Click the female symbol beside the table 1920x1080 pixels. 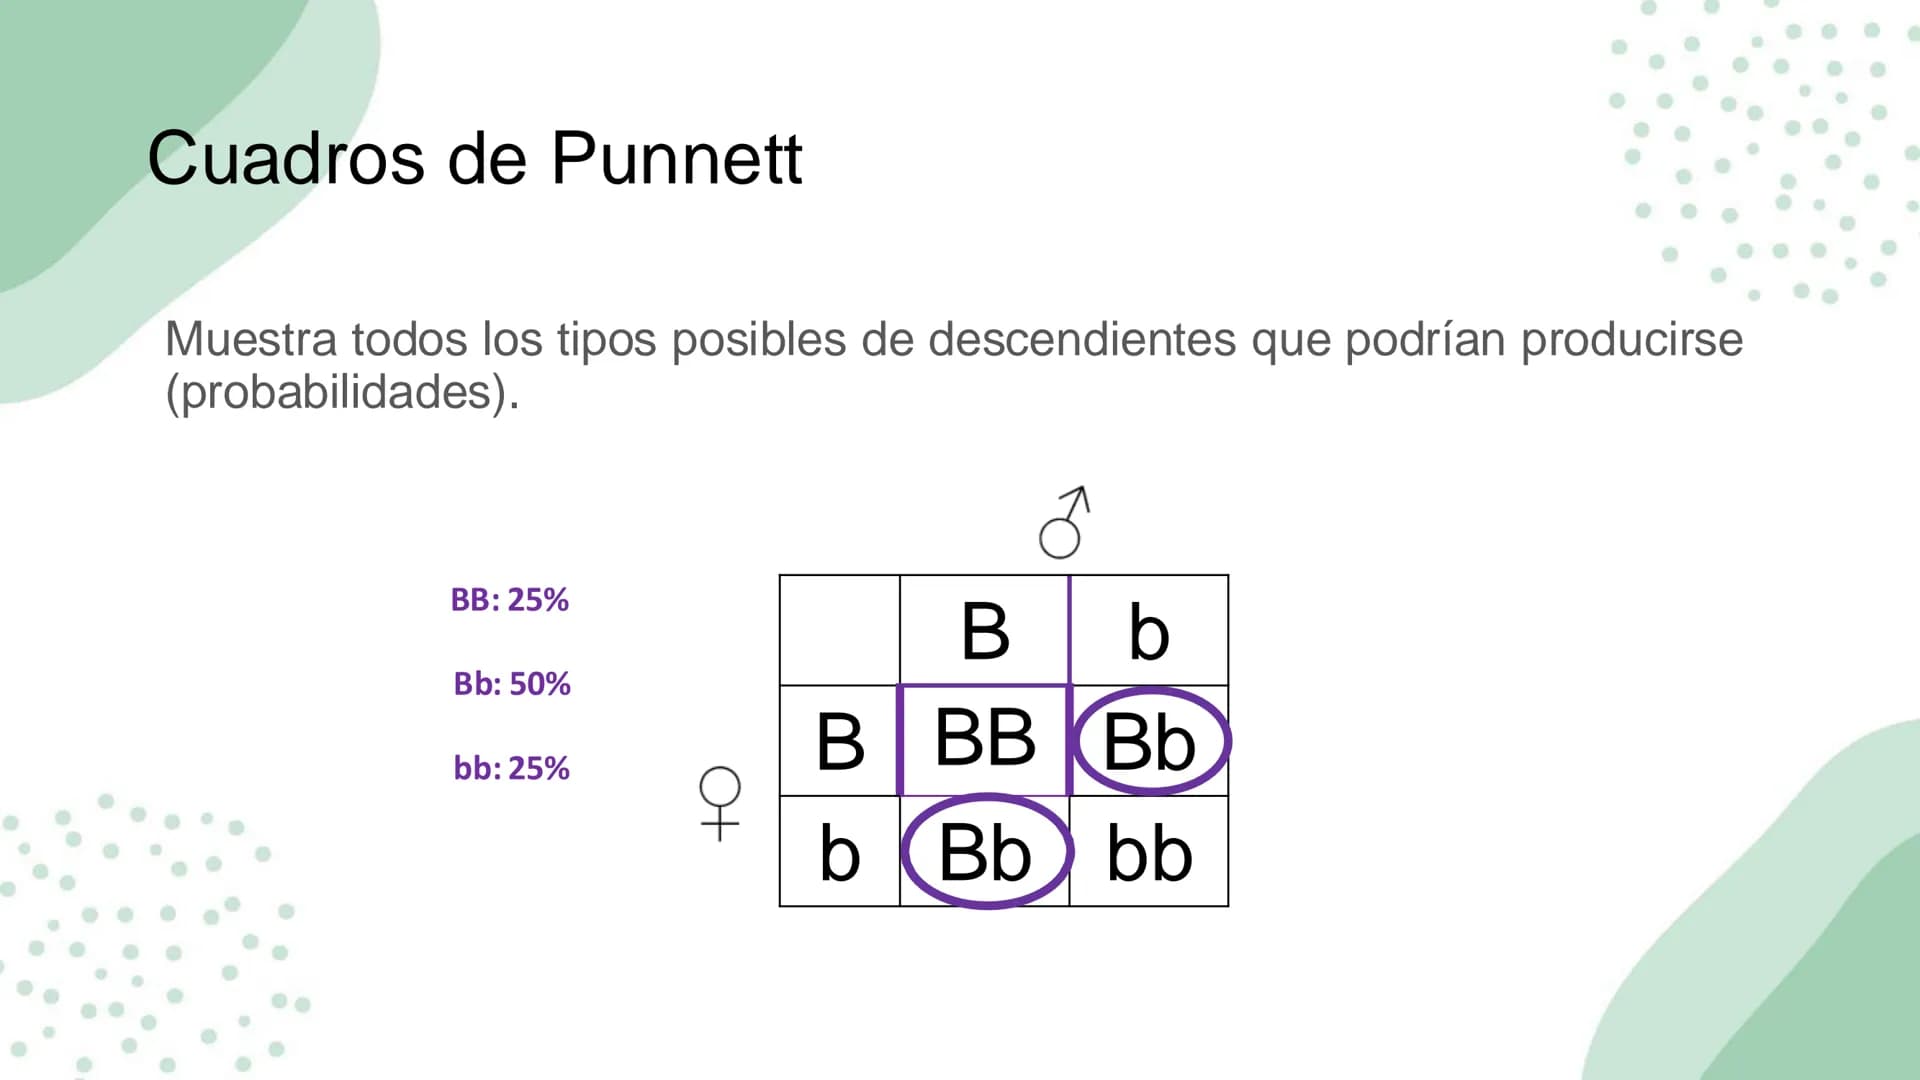pos(720,804)
